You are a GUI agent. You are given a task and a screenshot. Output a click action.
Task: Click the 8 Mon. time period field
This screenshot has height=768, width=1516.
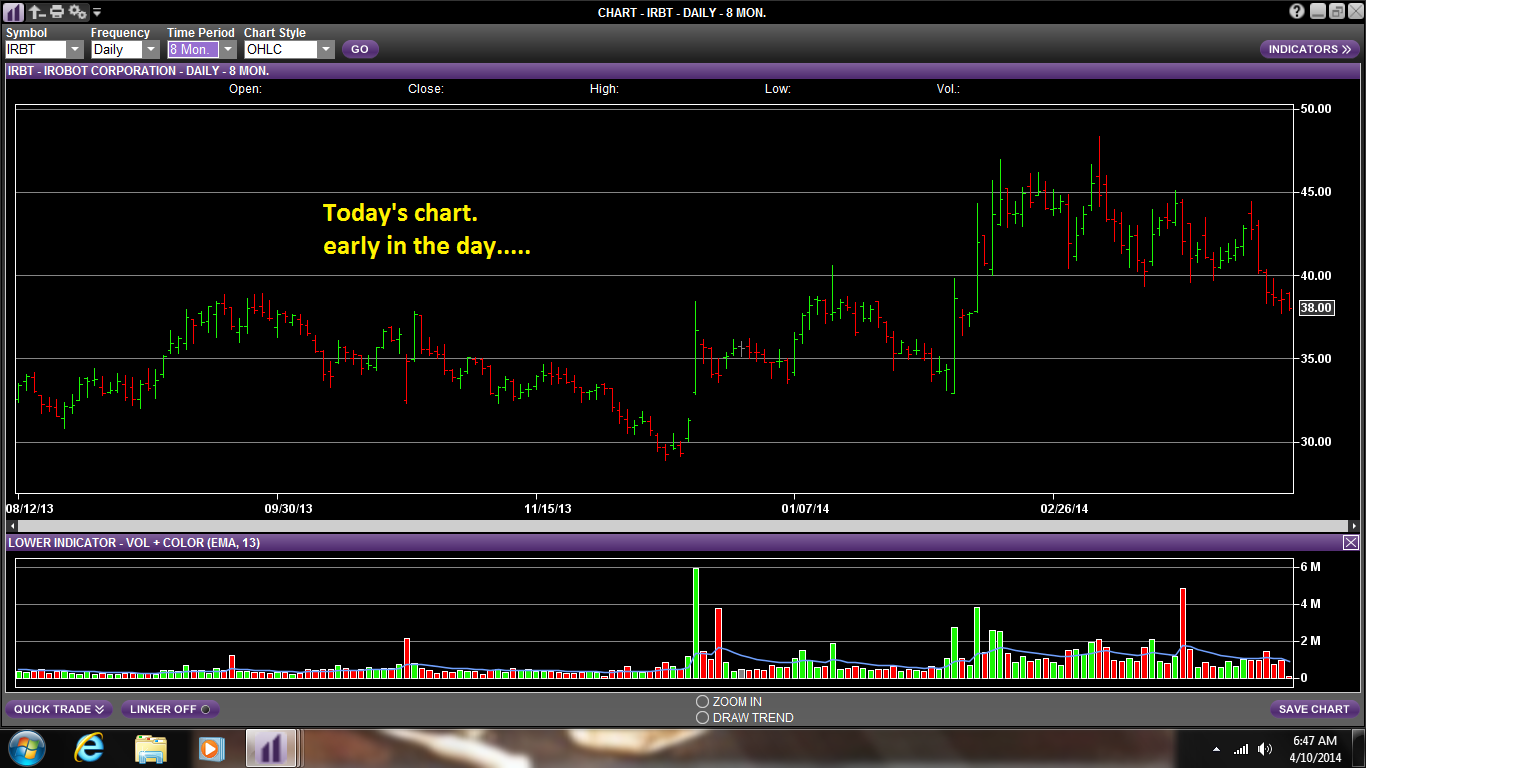pos(193,49)
